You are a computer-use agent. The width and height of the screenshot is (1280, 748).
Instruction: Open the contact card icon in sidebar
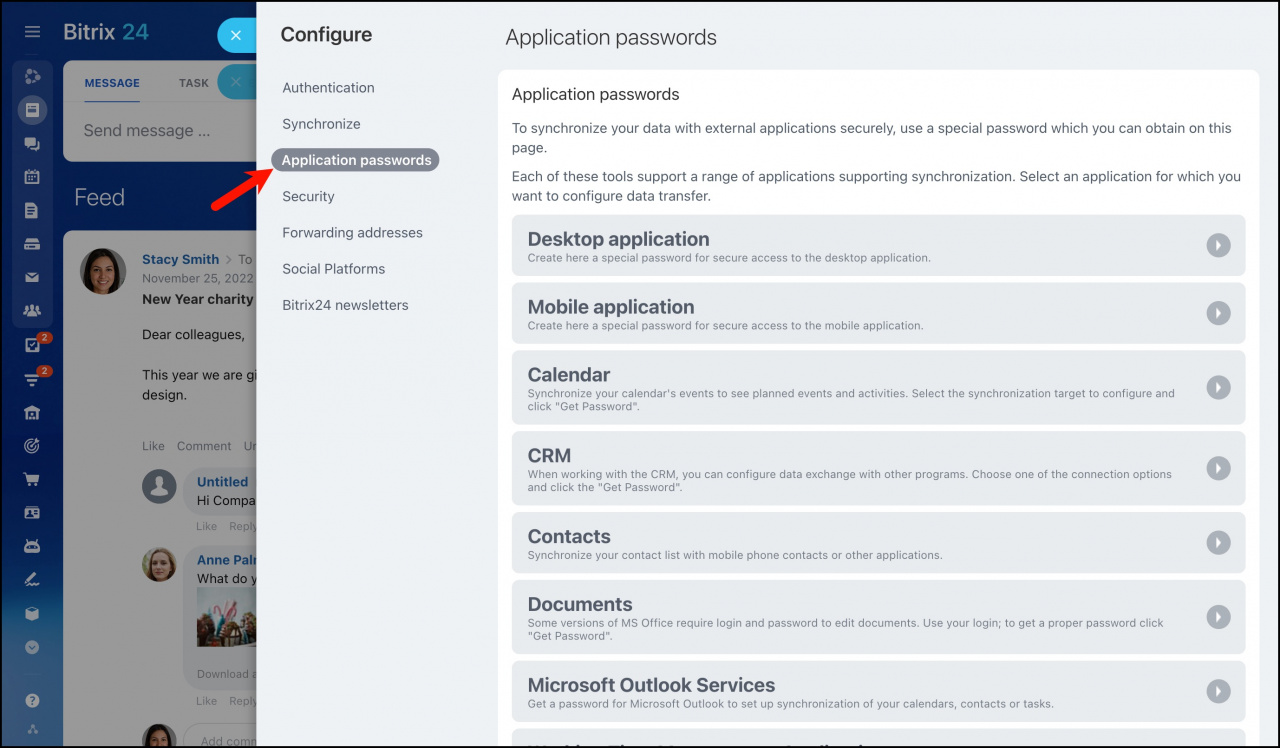32,513
